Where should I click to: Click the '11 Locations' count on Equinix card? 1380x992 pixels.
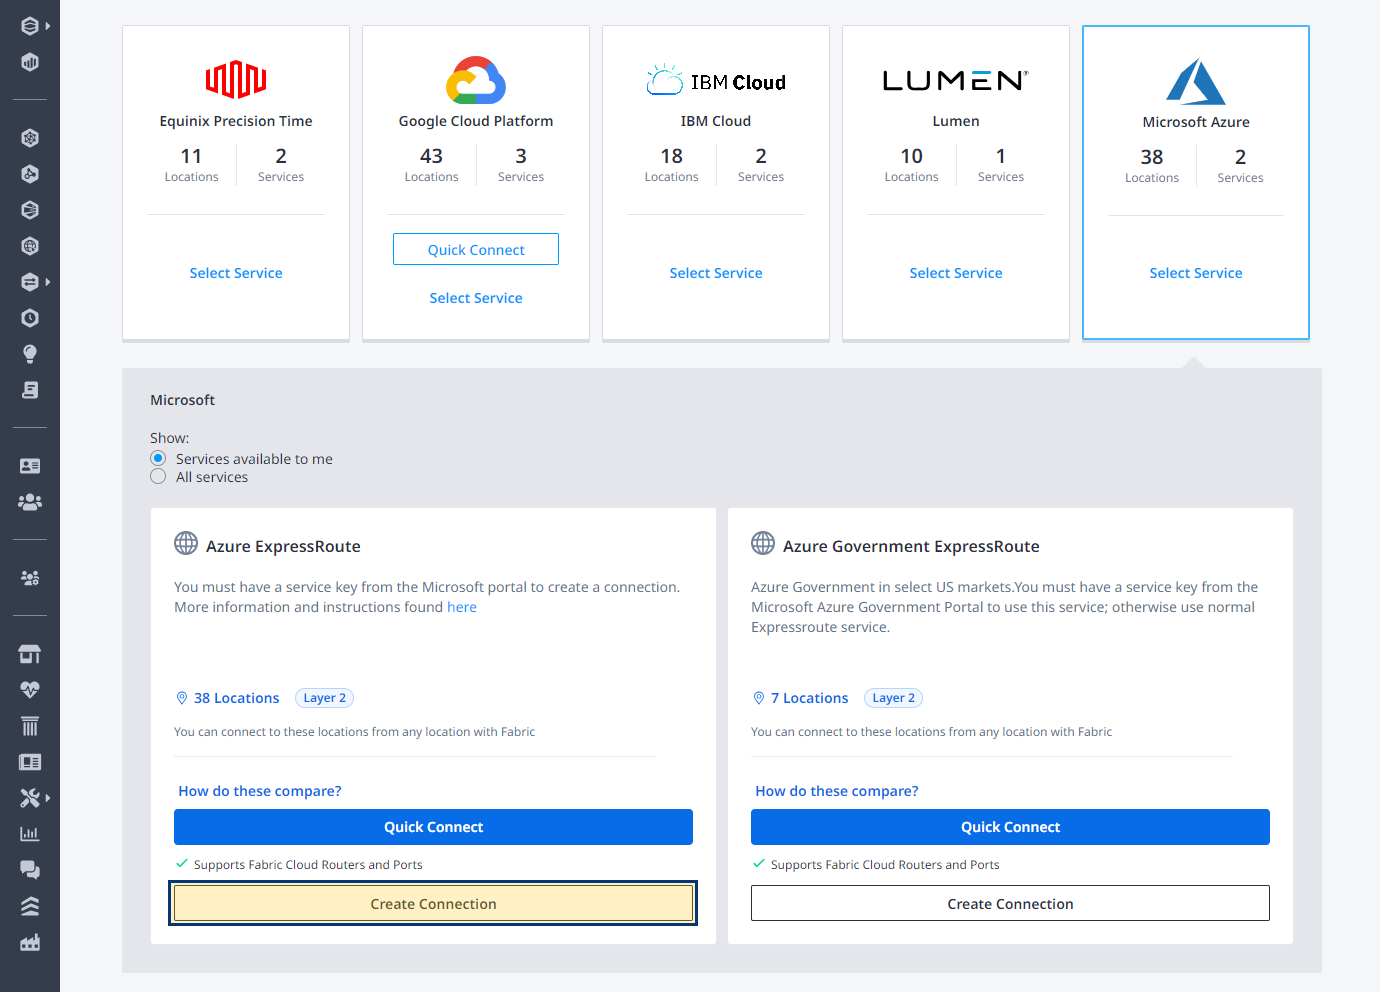(x=191, y=165)
